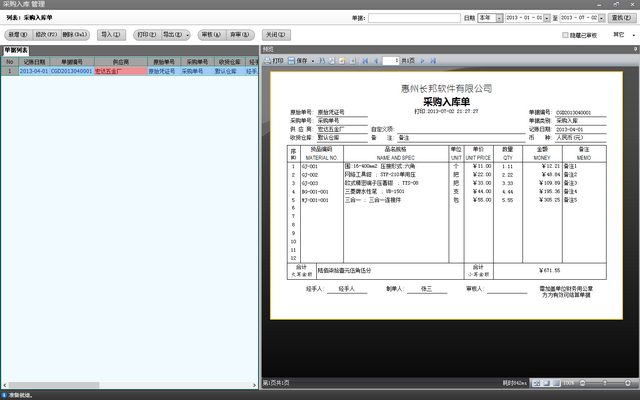Click the green page outline icon
This screenshot has width=640, height=400.
pos(353,61)
